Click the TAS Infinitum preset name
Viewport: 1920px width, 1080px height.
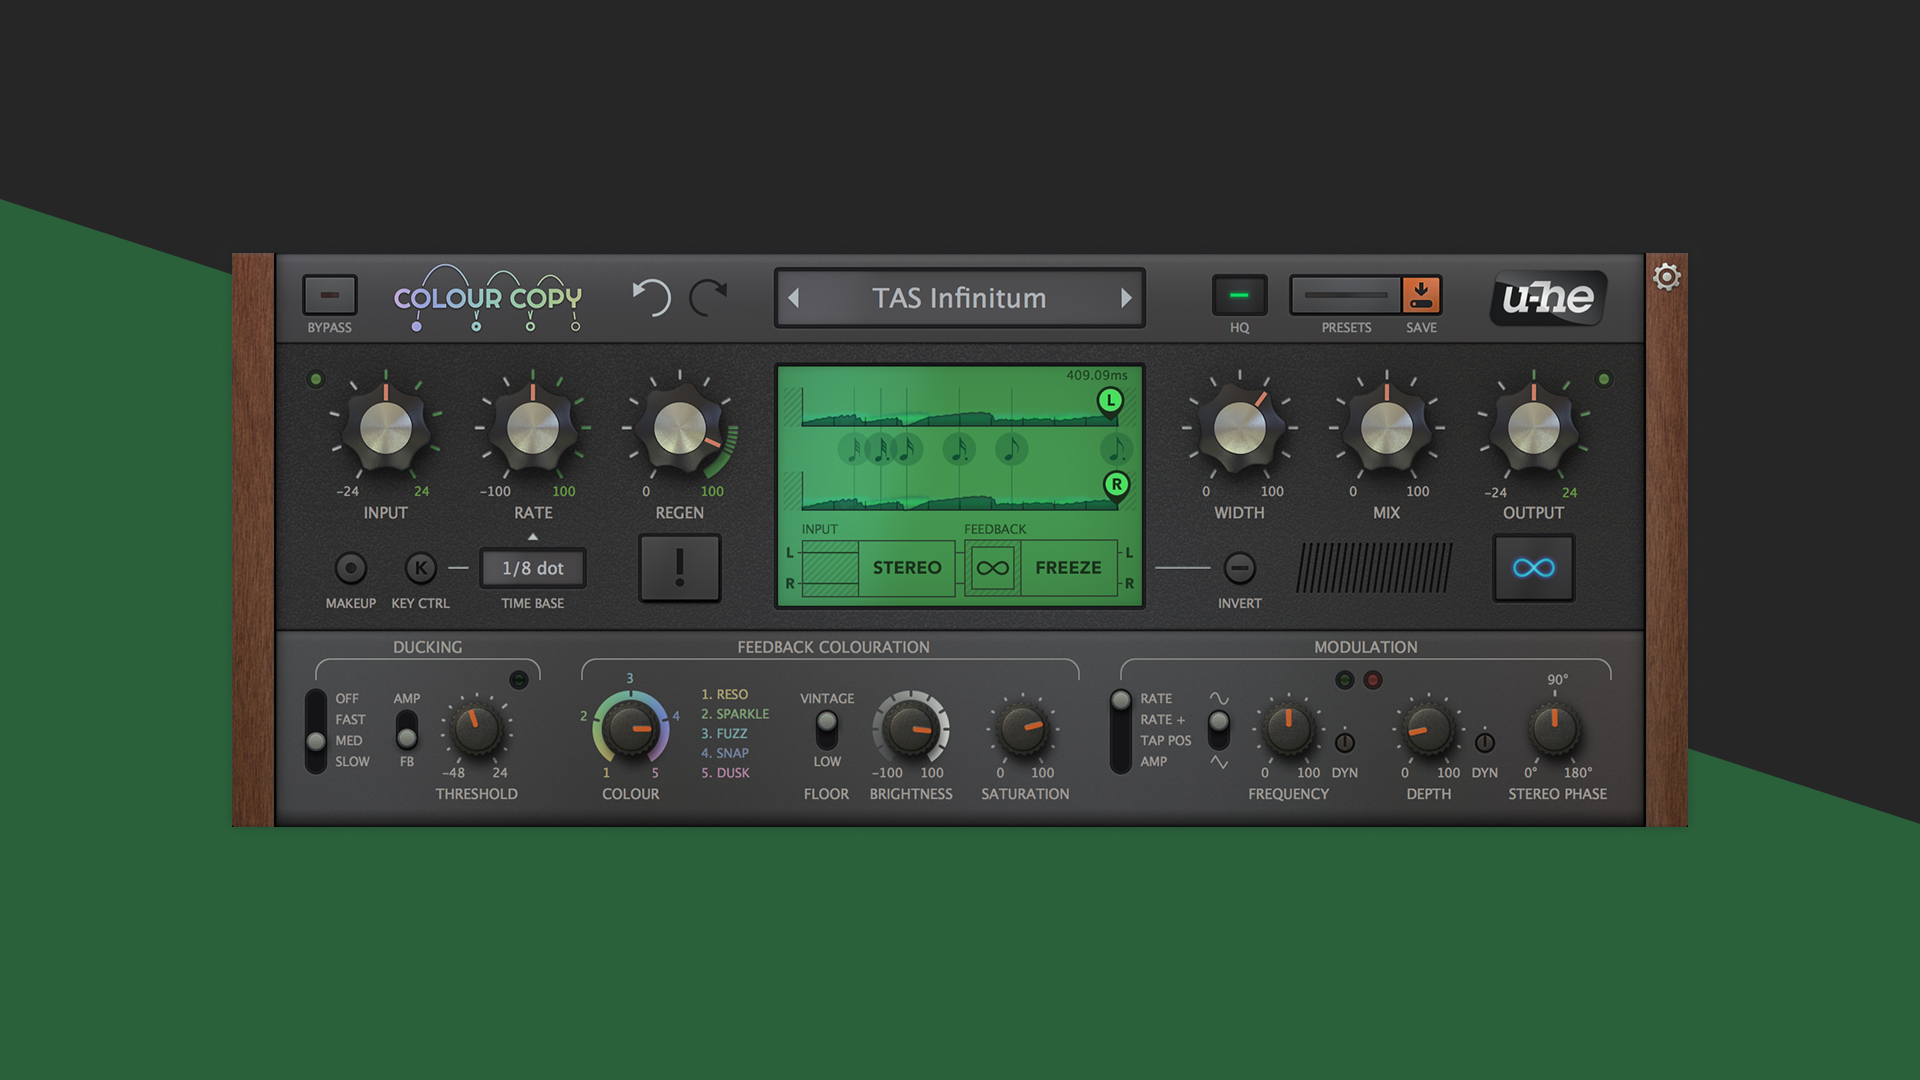pos(959,298)
